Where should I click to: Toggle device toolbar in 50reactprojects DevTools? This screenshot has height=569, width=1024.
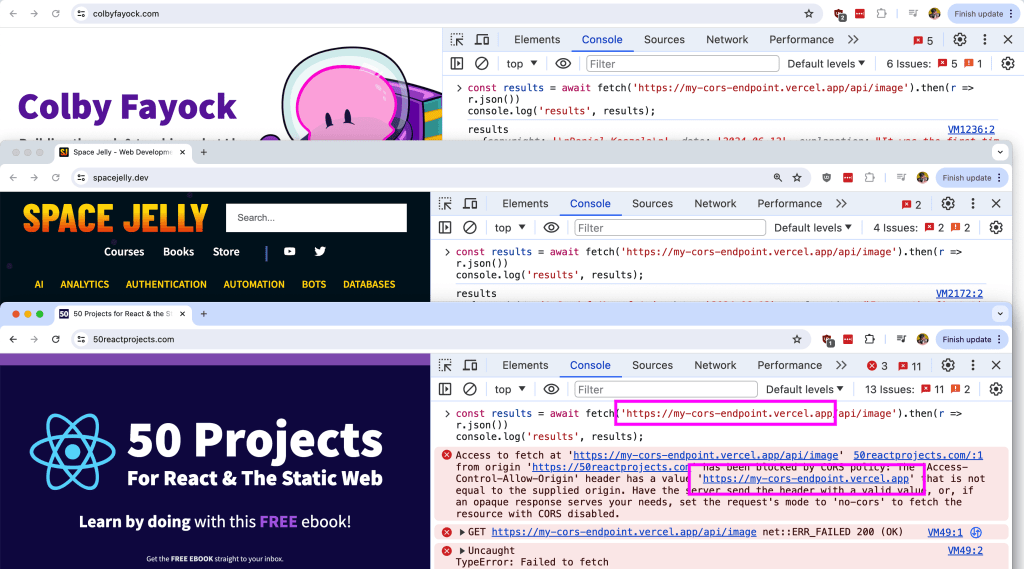(470, 365)
